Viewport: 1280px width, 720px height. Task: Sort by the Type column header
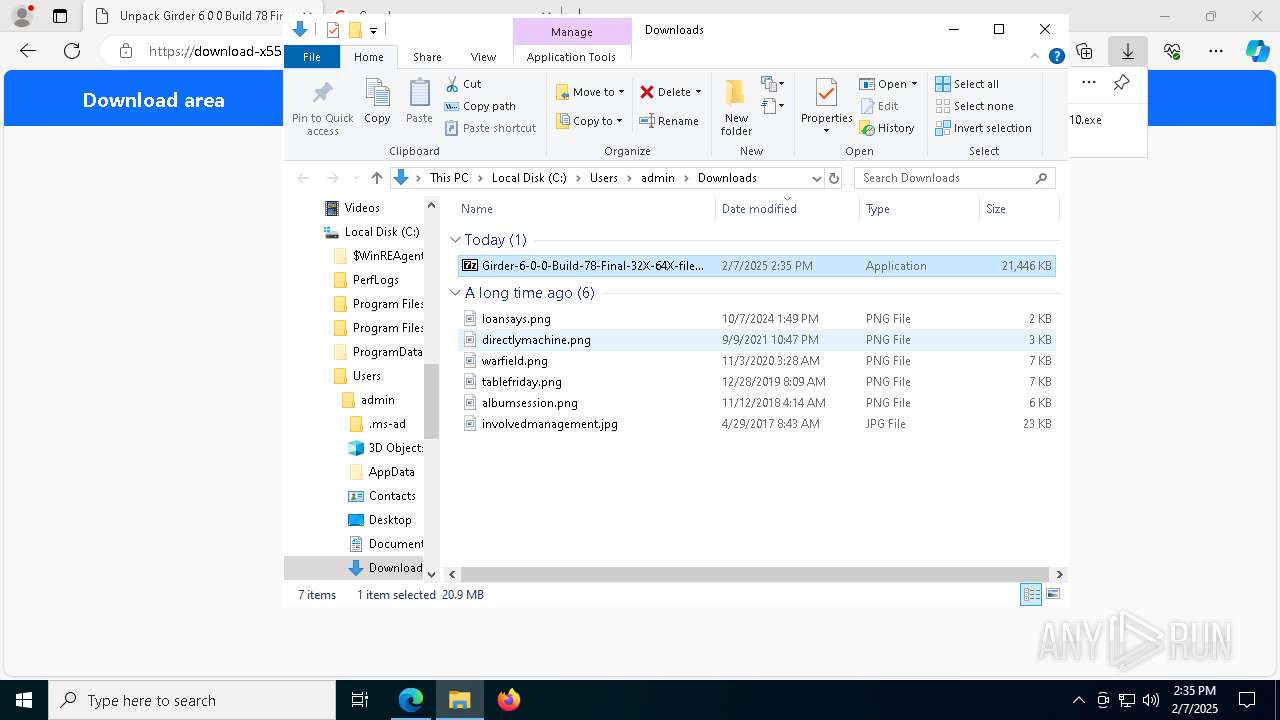pyautogui.click(x=919, y=209)
